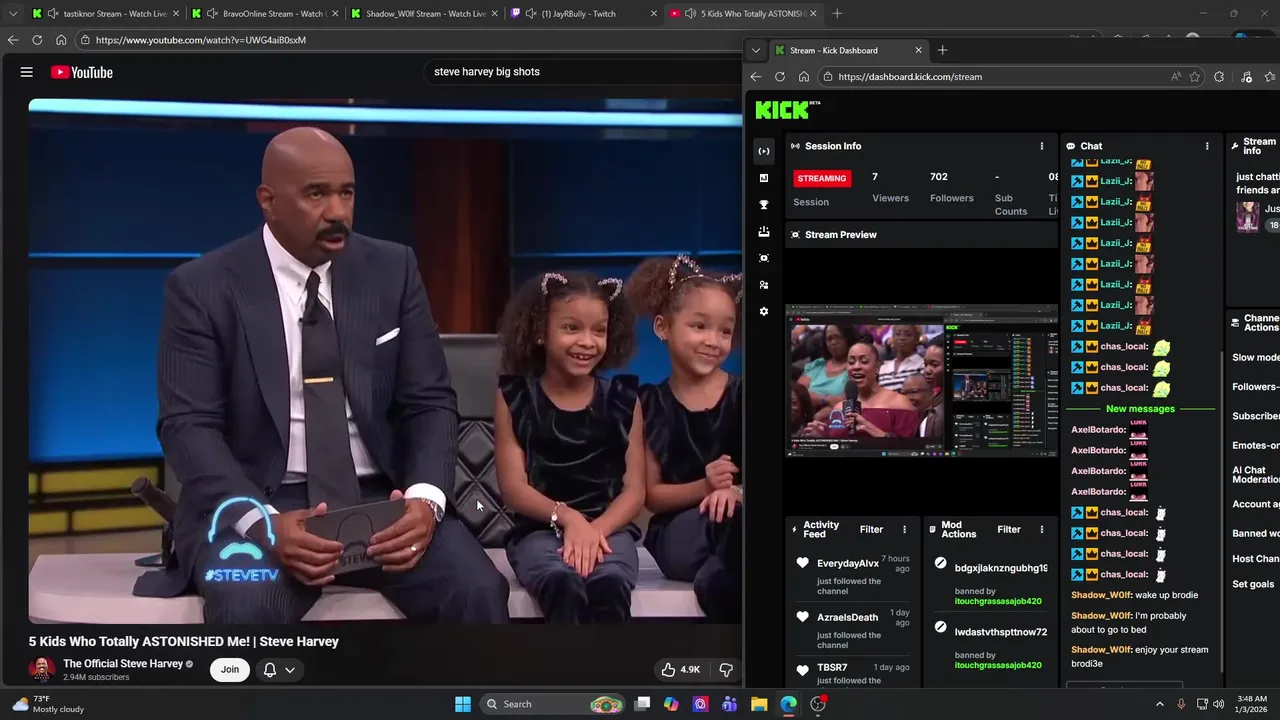
Task: Click the read aloud icon in address bar
Action: 1176,77
